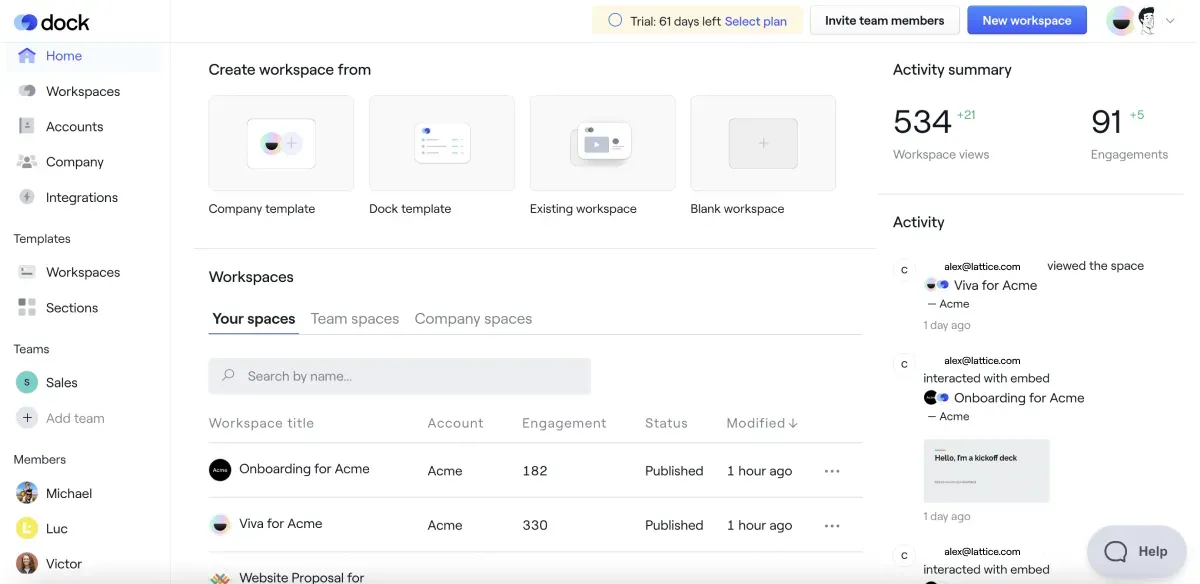Open the Home icon in sidebar

27,56
